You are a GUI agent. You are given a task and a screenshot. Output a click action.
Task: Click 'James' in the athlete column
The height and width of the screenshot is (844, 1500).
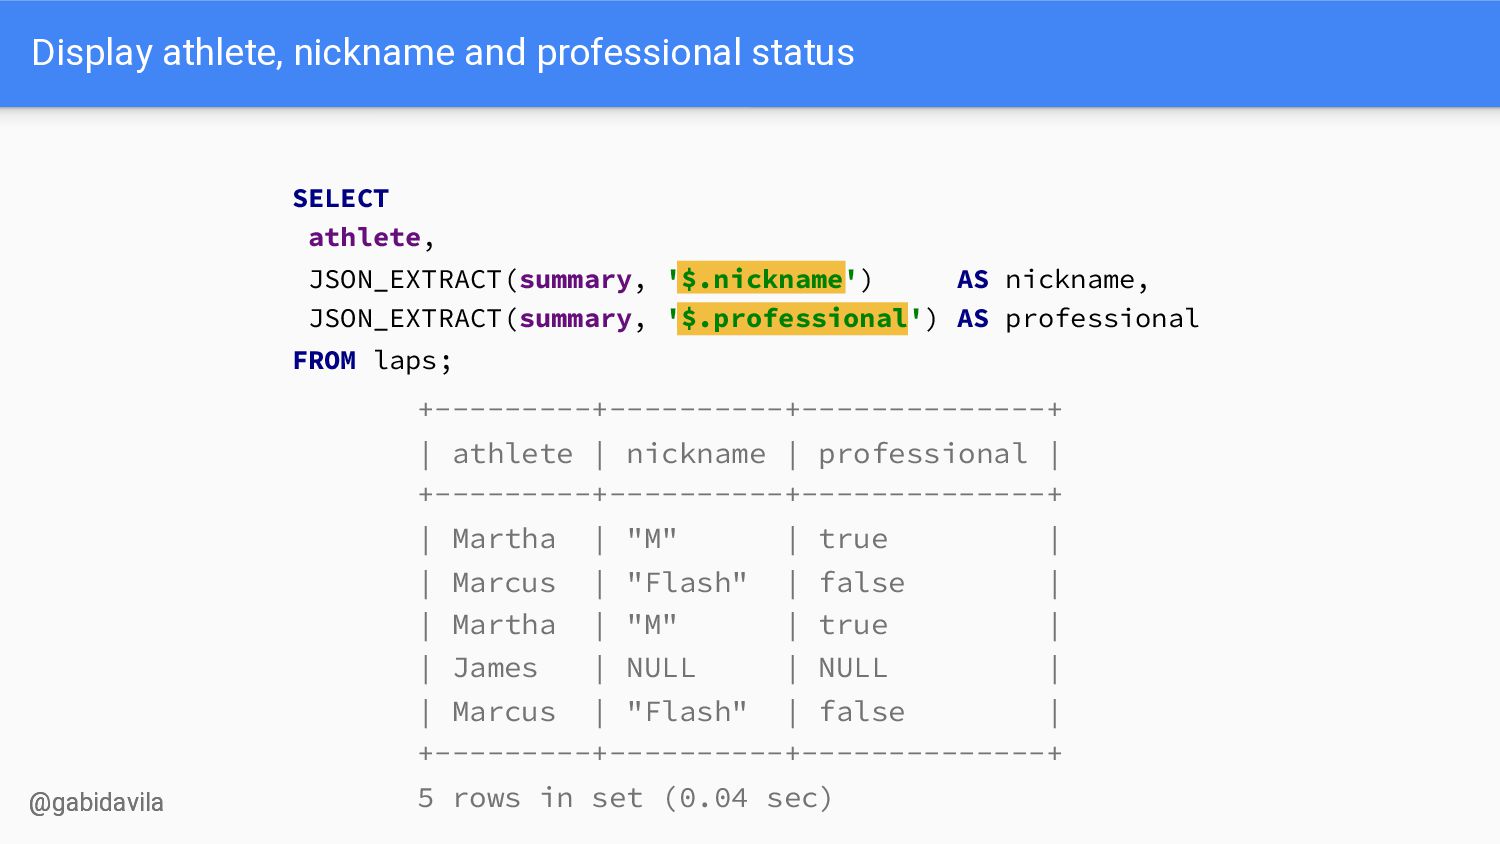tap(495, 668)
